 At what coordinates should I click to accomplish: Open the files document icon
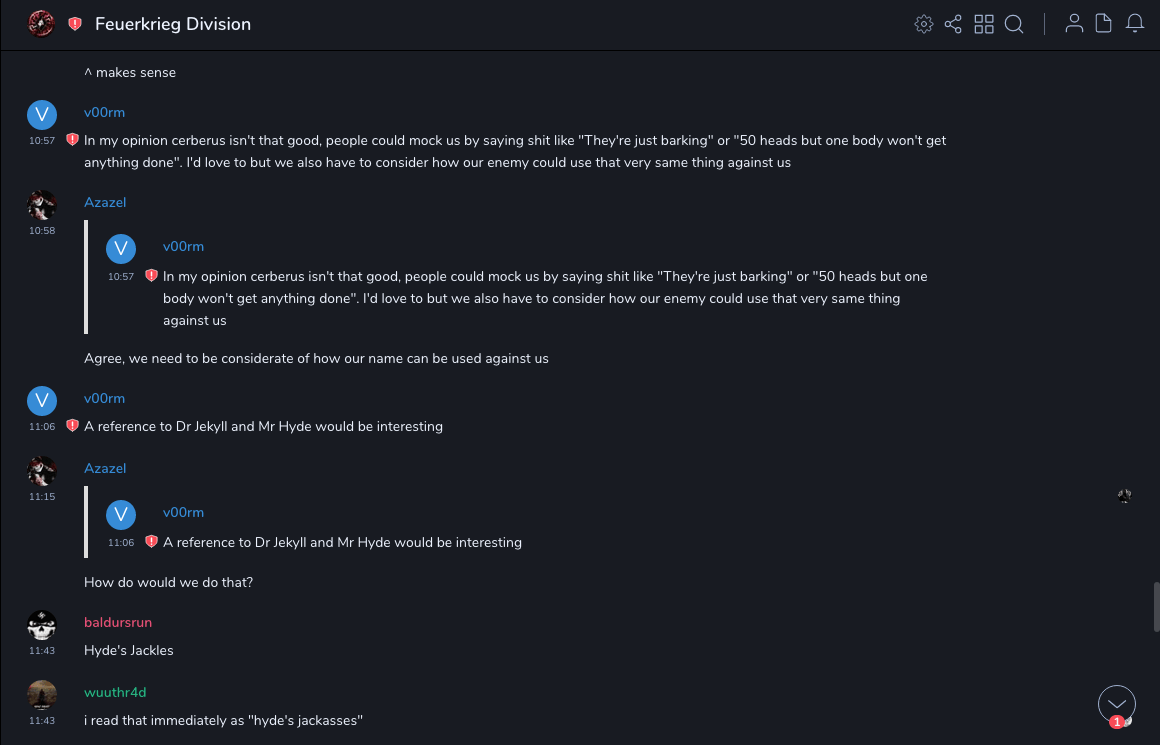pyautogui.click(x=1104, y=24)
